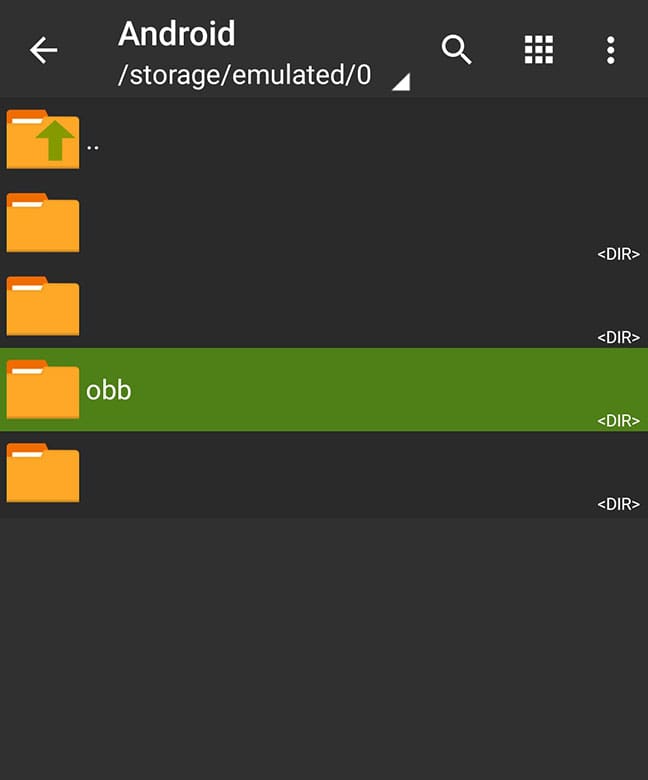Screen dimensions: 648x780
Task: Tap the /storage/emulated/0 path text
Action: [x=245, y=76]
